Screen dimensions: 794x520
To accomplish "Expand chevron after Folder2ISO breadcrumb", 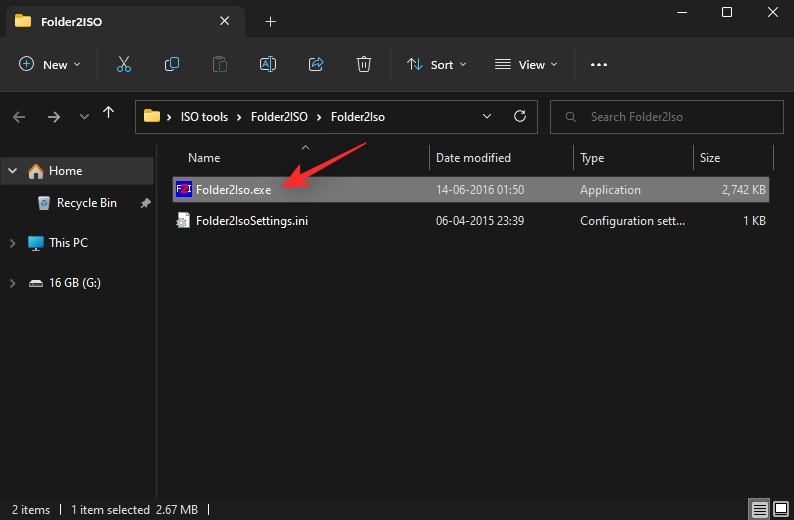I will 319,117.
